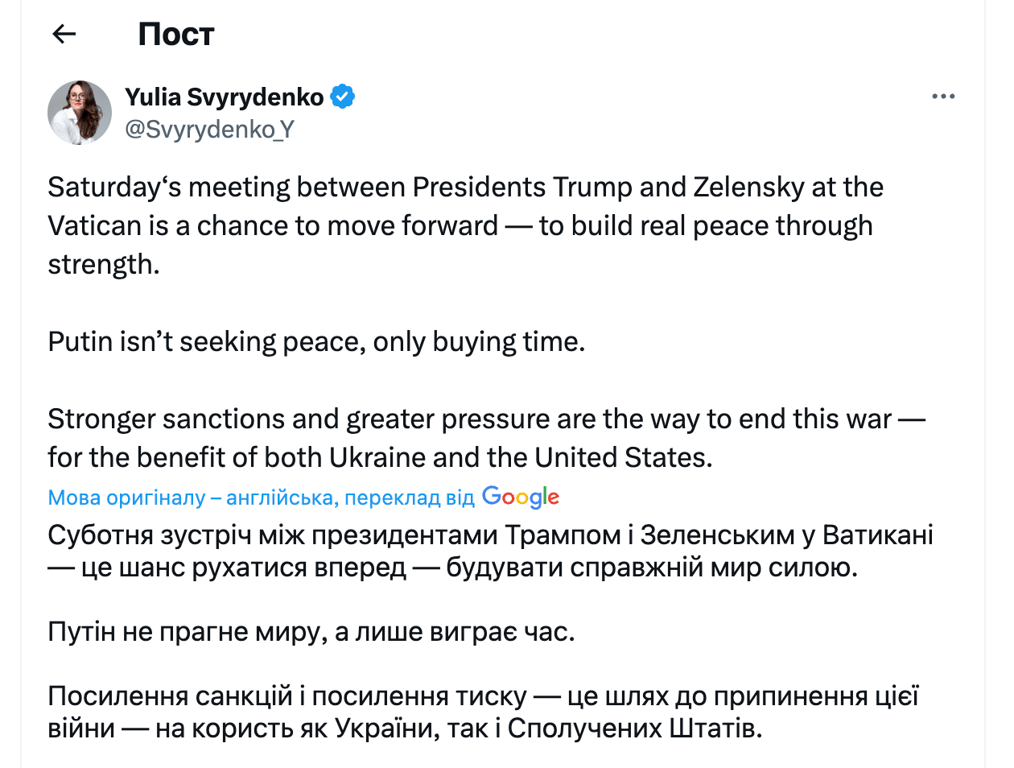The image size is (1014, 768).
Task: Open more actions via the ellipsis icon
Action: click(943, 95)
